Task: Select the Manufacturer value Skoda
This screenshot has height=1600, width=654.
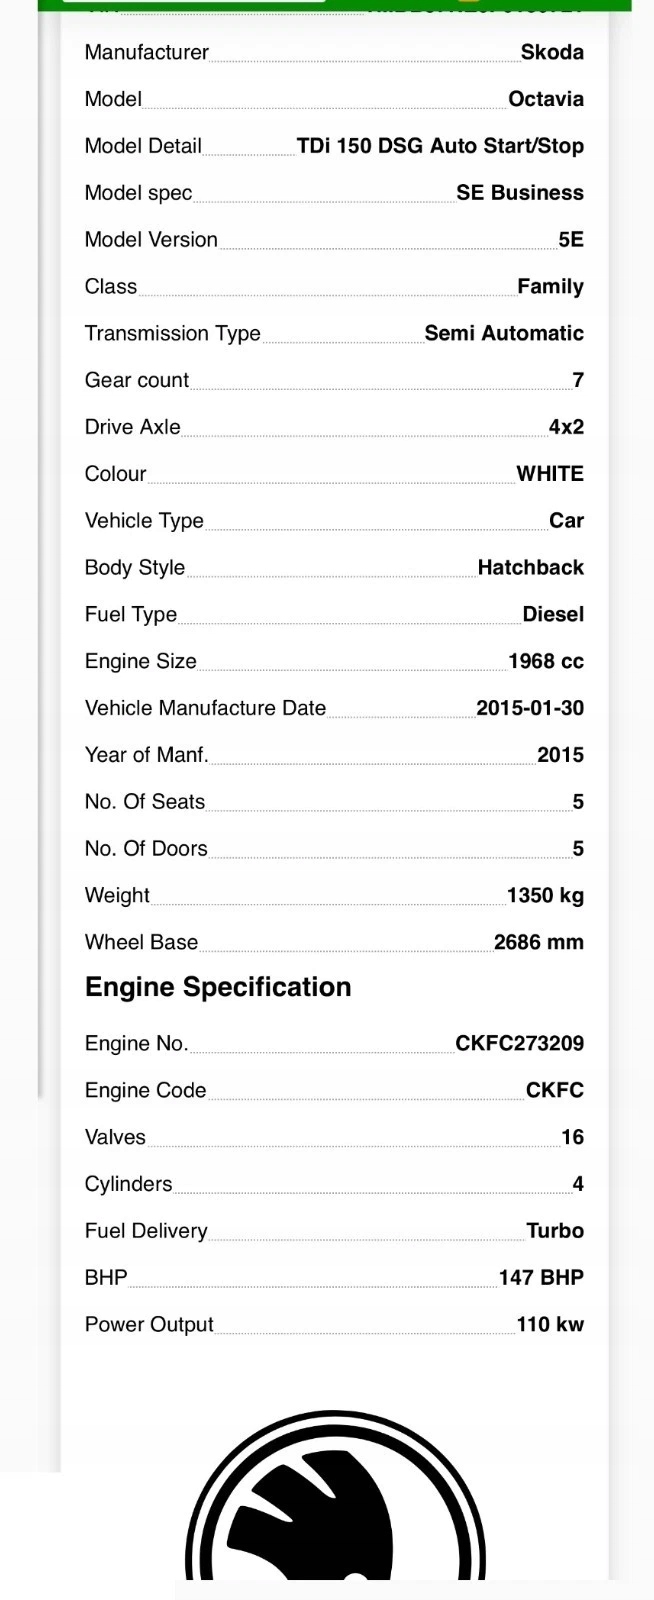Action: 552,52
